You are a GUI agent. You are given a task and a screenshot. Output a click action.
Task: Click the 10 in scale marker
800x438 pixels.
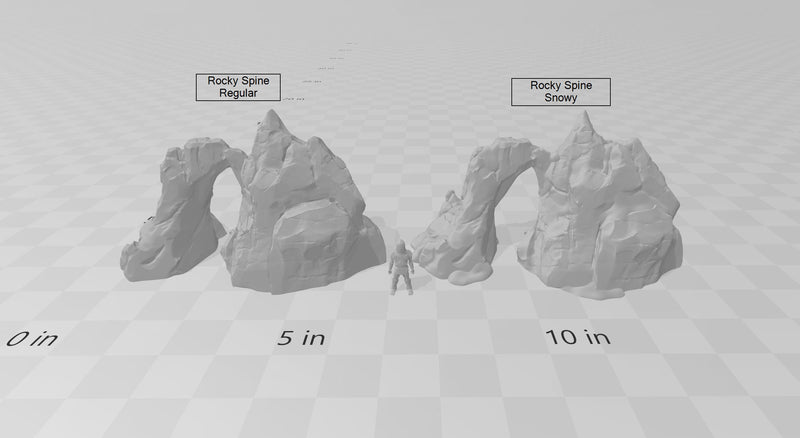tap(578, 337)
